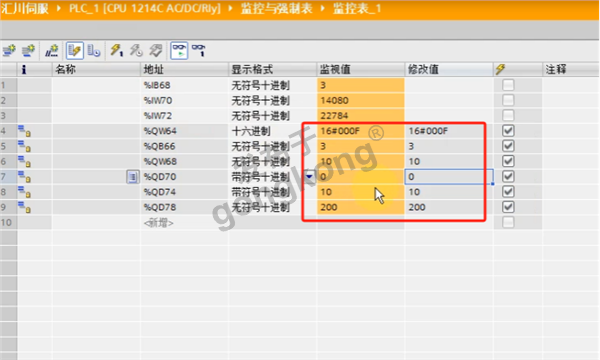Uncheck the modify box for %QD70 row

tap(508, 176)
